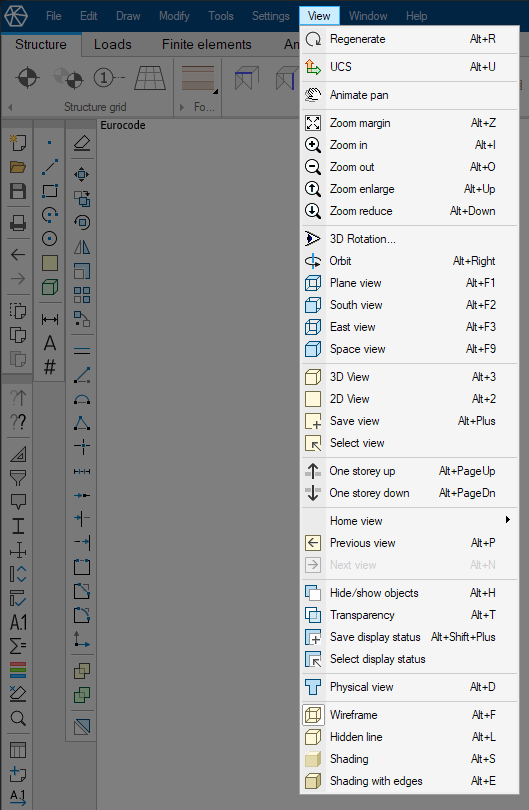This screenshot has height=810, width=529.
Task: Switch to the Loads tab
Action: click(113, 44)
